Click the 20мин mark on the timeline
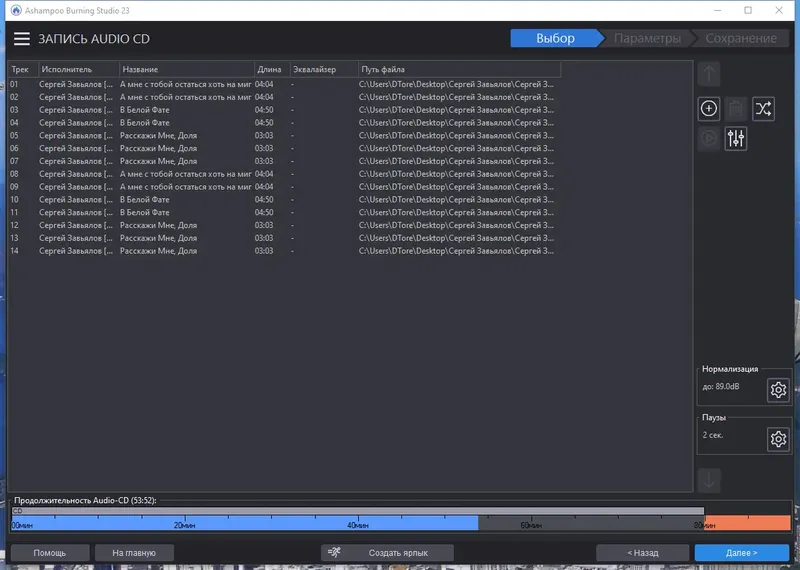 point(184,525)
